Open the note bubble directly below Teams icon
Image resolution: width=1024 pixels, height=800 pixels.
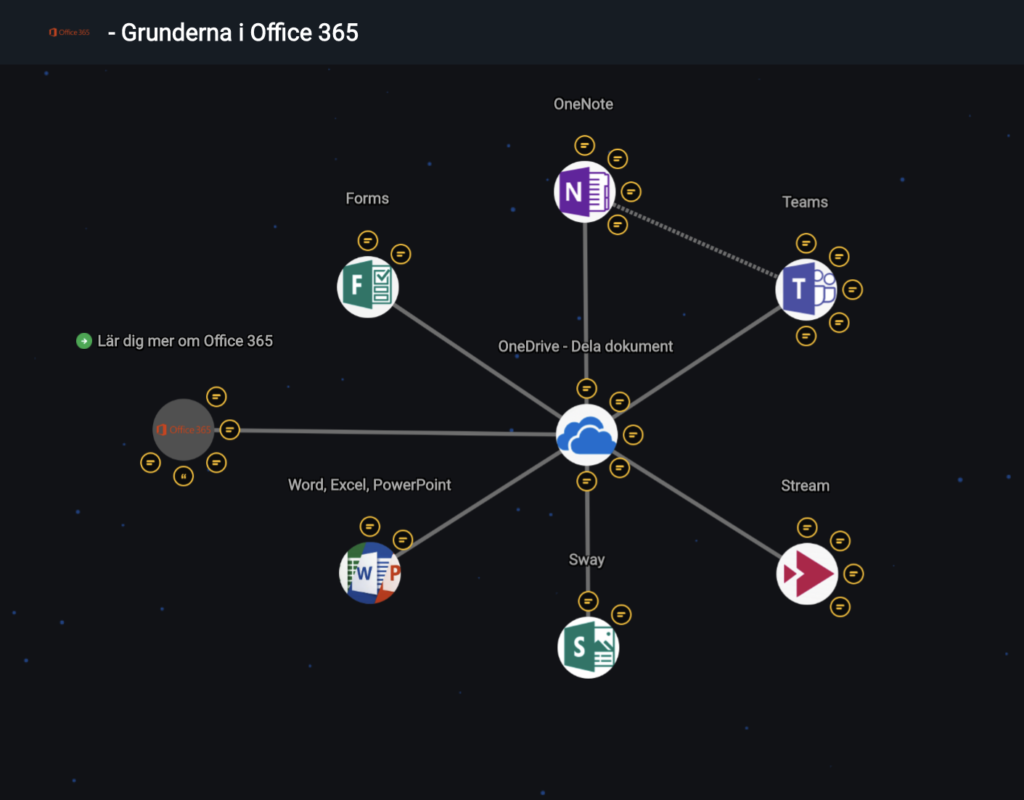click(x=806, y=336)
